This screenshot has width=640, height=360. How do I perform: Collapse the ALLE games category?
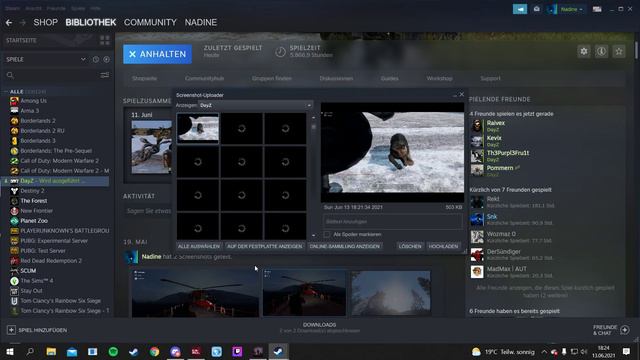tap(7, 91)
